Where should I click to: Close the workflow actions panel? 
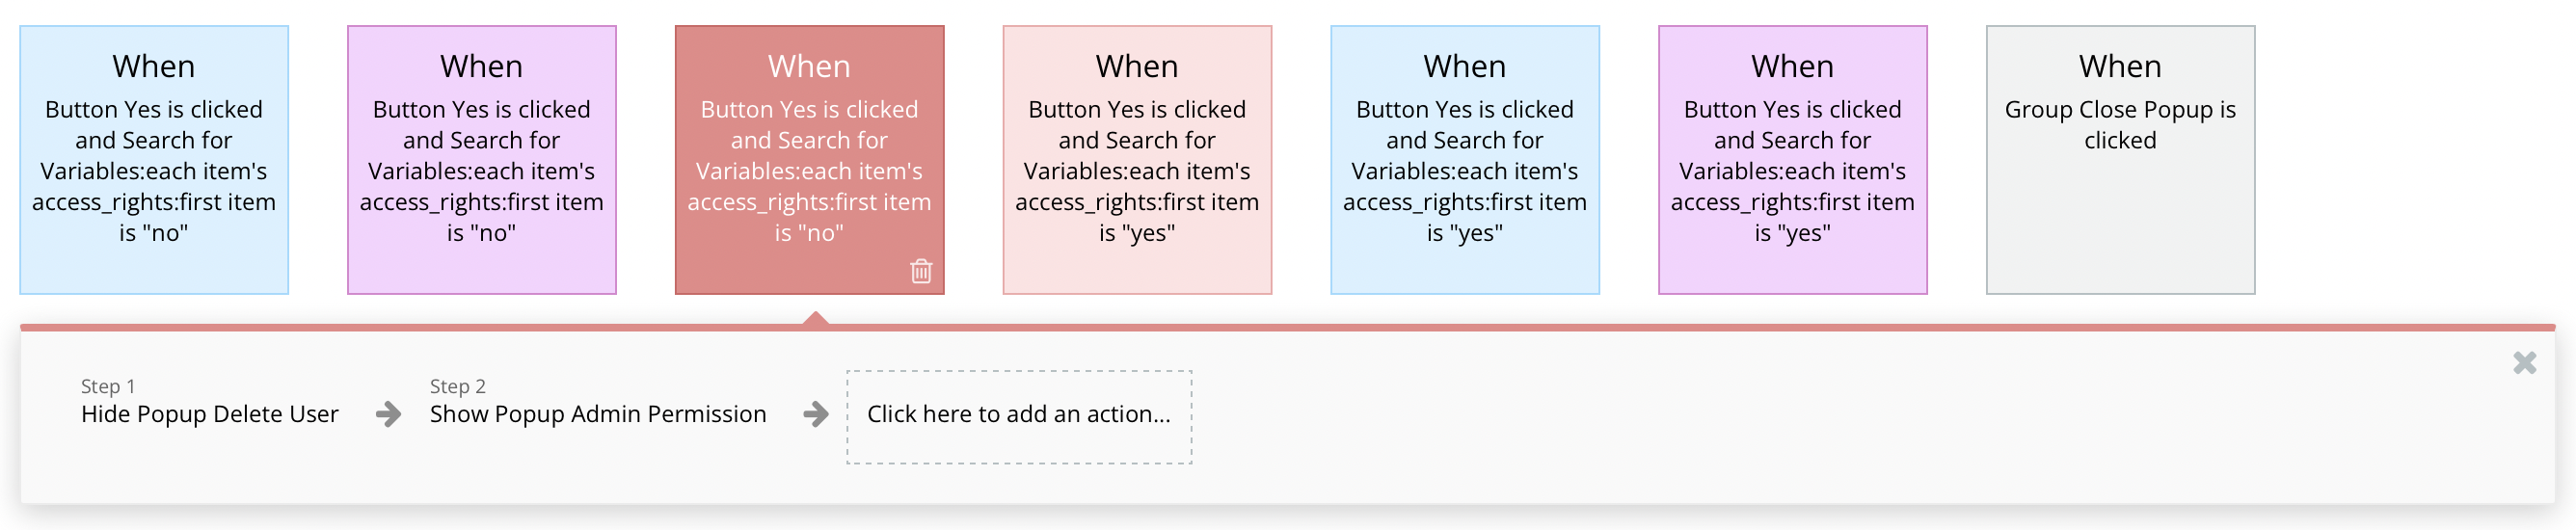click(2524, 363)
